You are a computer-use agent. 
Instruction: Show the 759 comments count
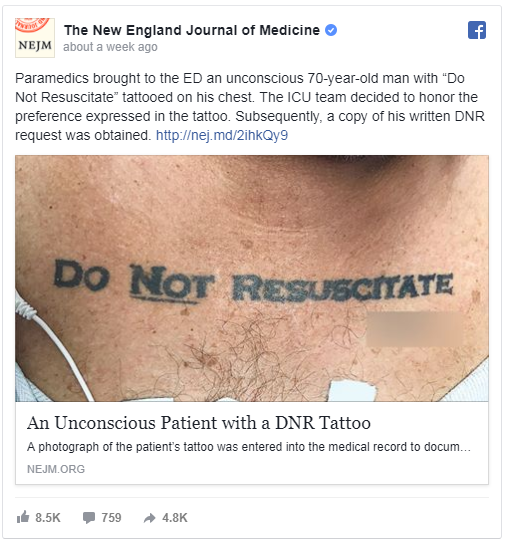click(111, 518)
